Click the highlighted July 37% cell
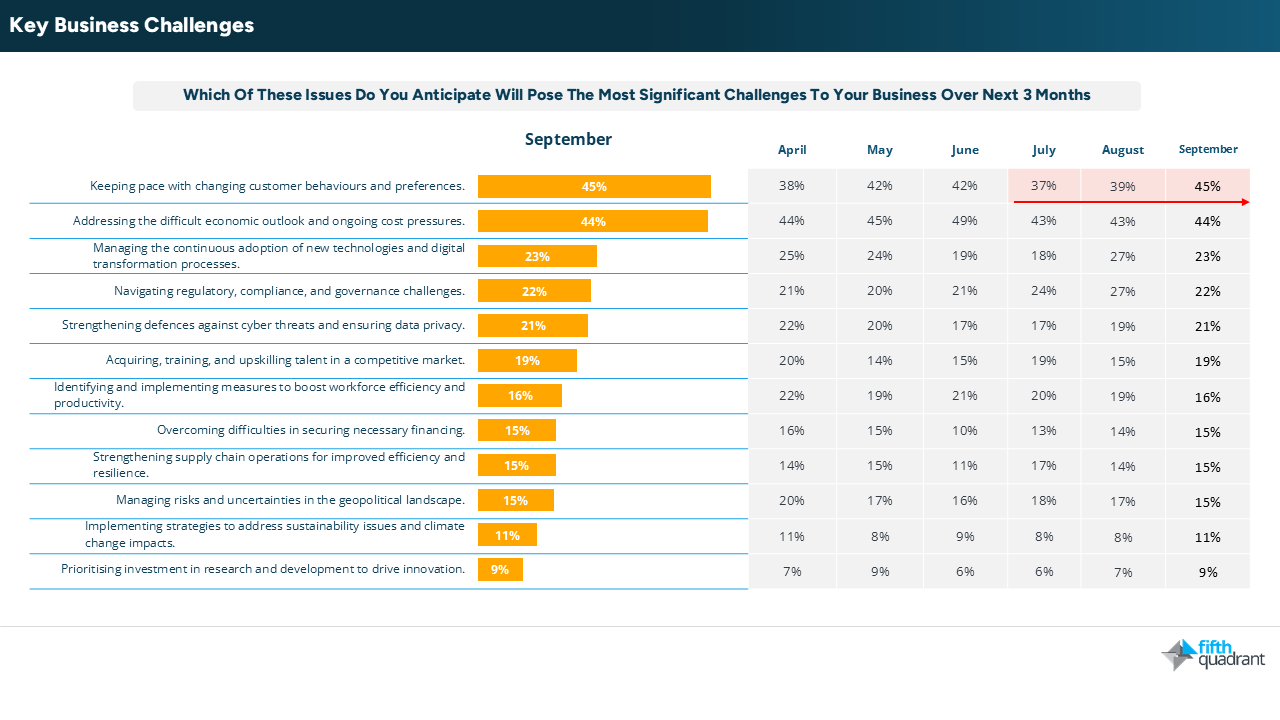 tap(1044, 186)
